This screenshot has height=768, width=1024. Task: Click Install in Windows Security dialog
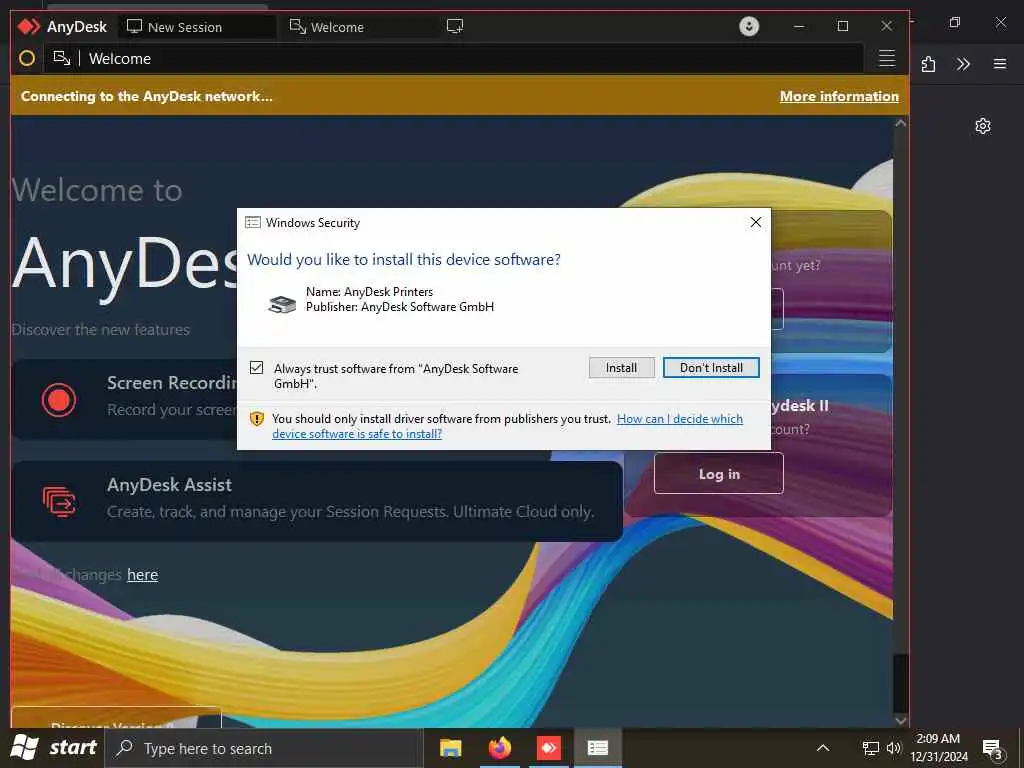(621, 368)
